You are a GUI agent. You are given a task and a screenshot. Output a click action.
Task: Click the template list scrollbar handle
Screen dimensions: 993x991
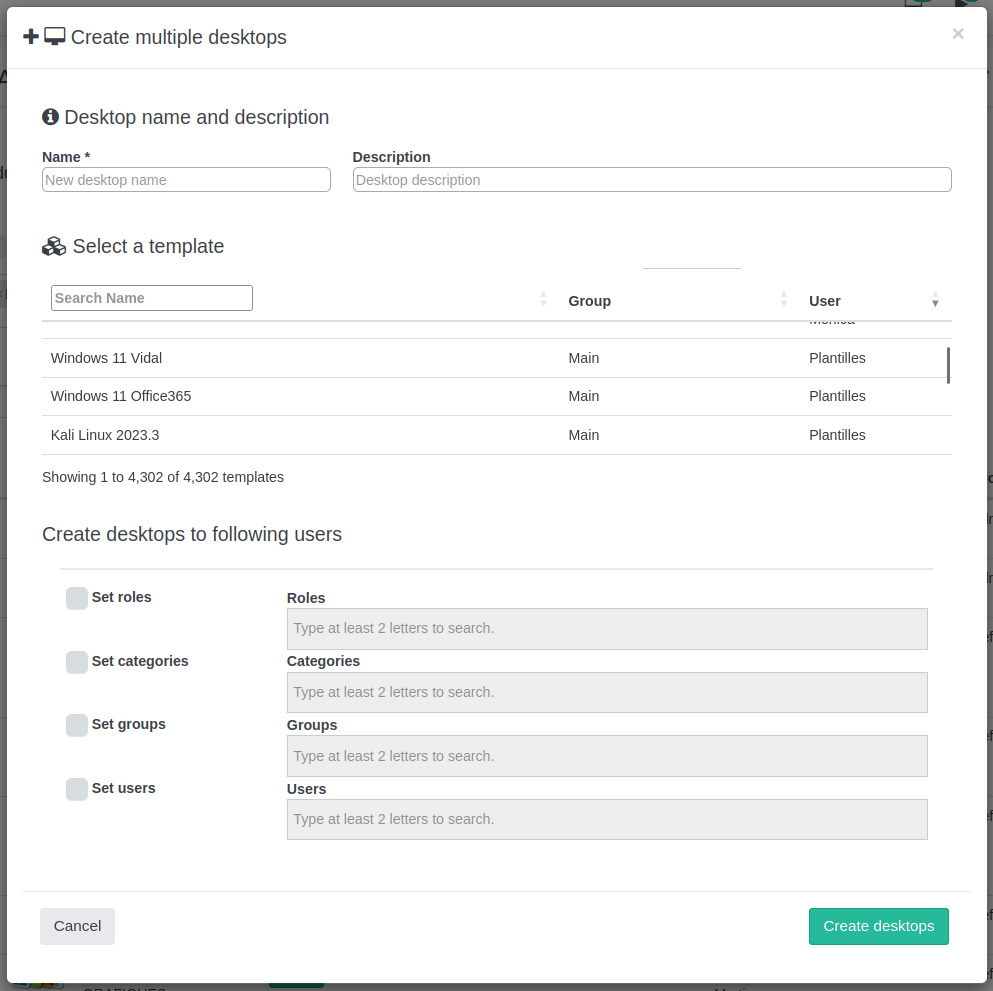coord(948,365)
